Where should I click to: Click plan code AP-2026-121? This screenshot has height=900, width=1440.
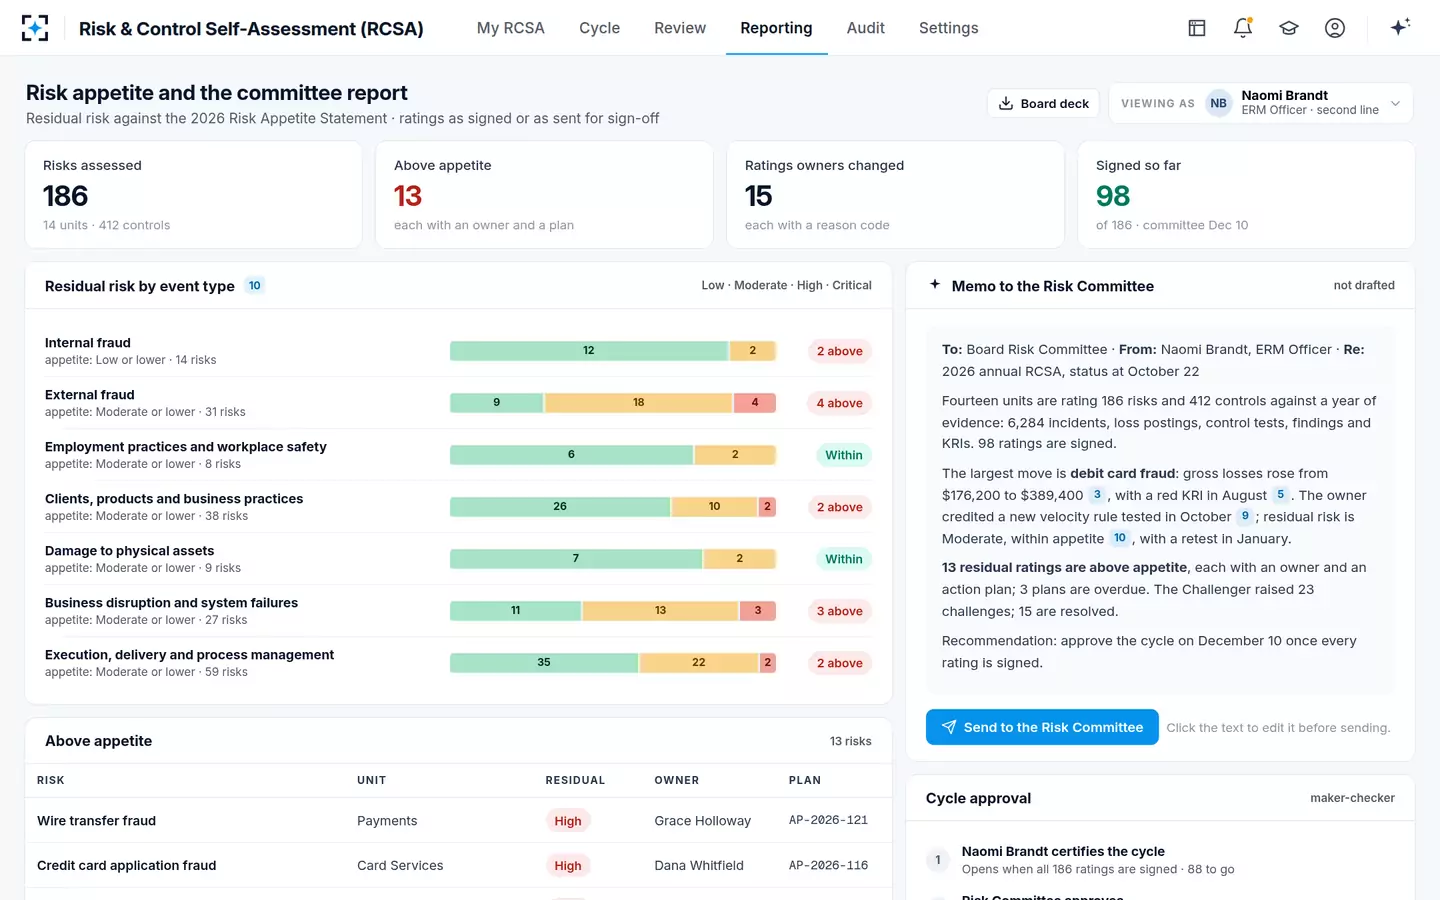point(828,820)
